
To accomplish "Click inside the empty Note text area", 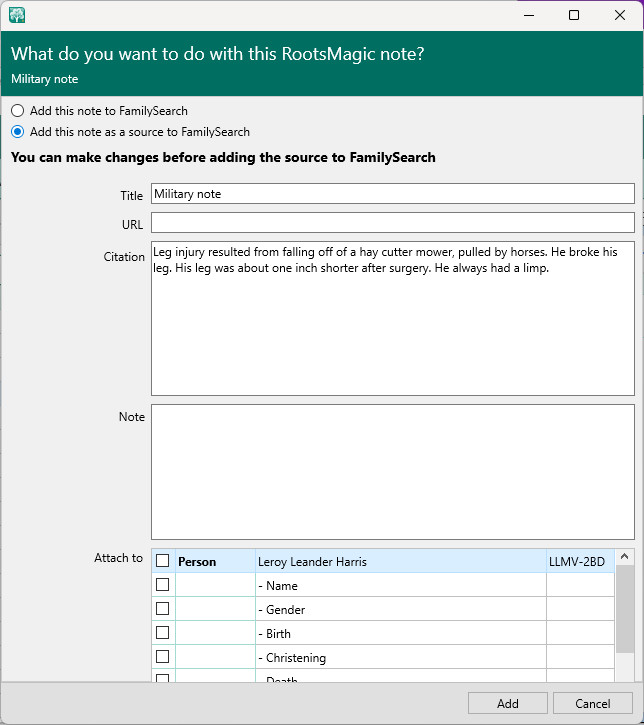I will tap(392, 471).
